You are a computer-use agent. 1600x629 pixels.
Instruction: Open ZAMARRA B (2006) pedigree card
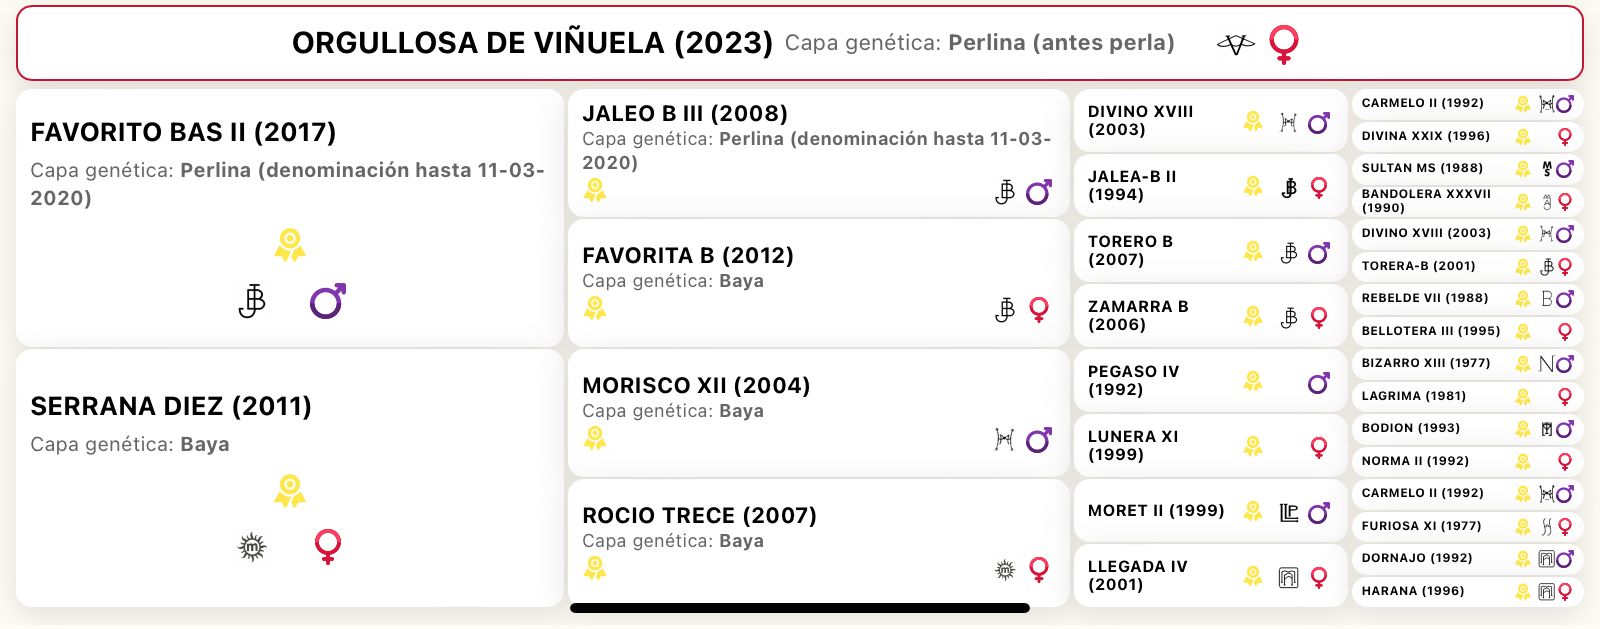pyautogui.click(x=1210, y=316)
